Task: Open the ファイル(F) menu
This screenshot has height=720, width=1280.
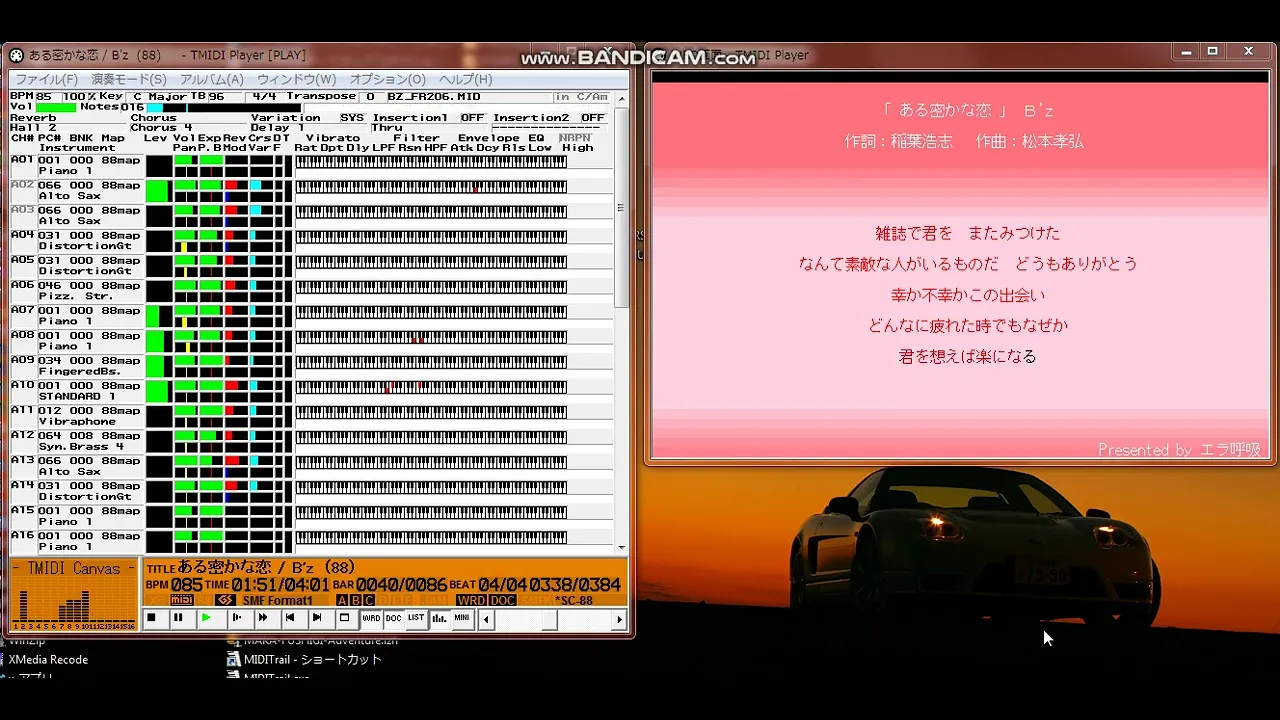Action: [46, 79]
